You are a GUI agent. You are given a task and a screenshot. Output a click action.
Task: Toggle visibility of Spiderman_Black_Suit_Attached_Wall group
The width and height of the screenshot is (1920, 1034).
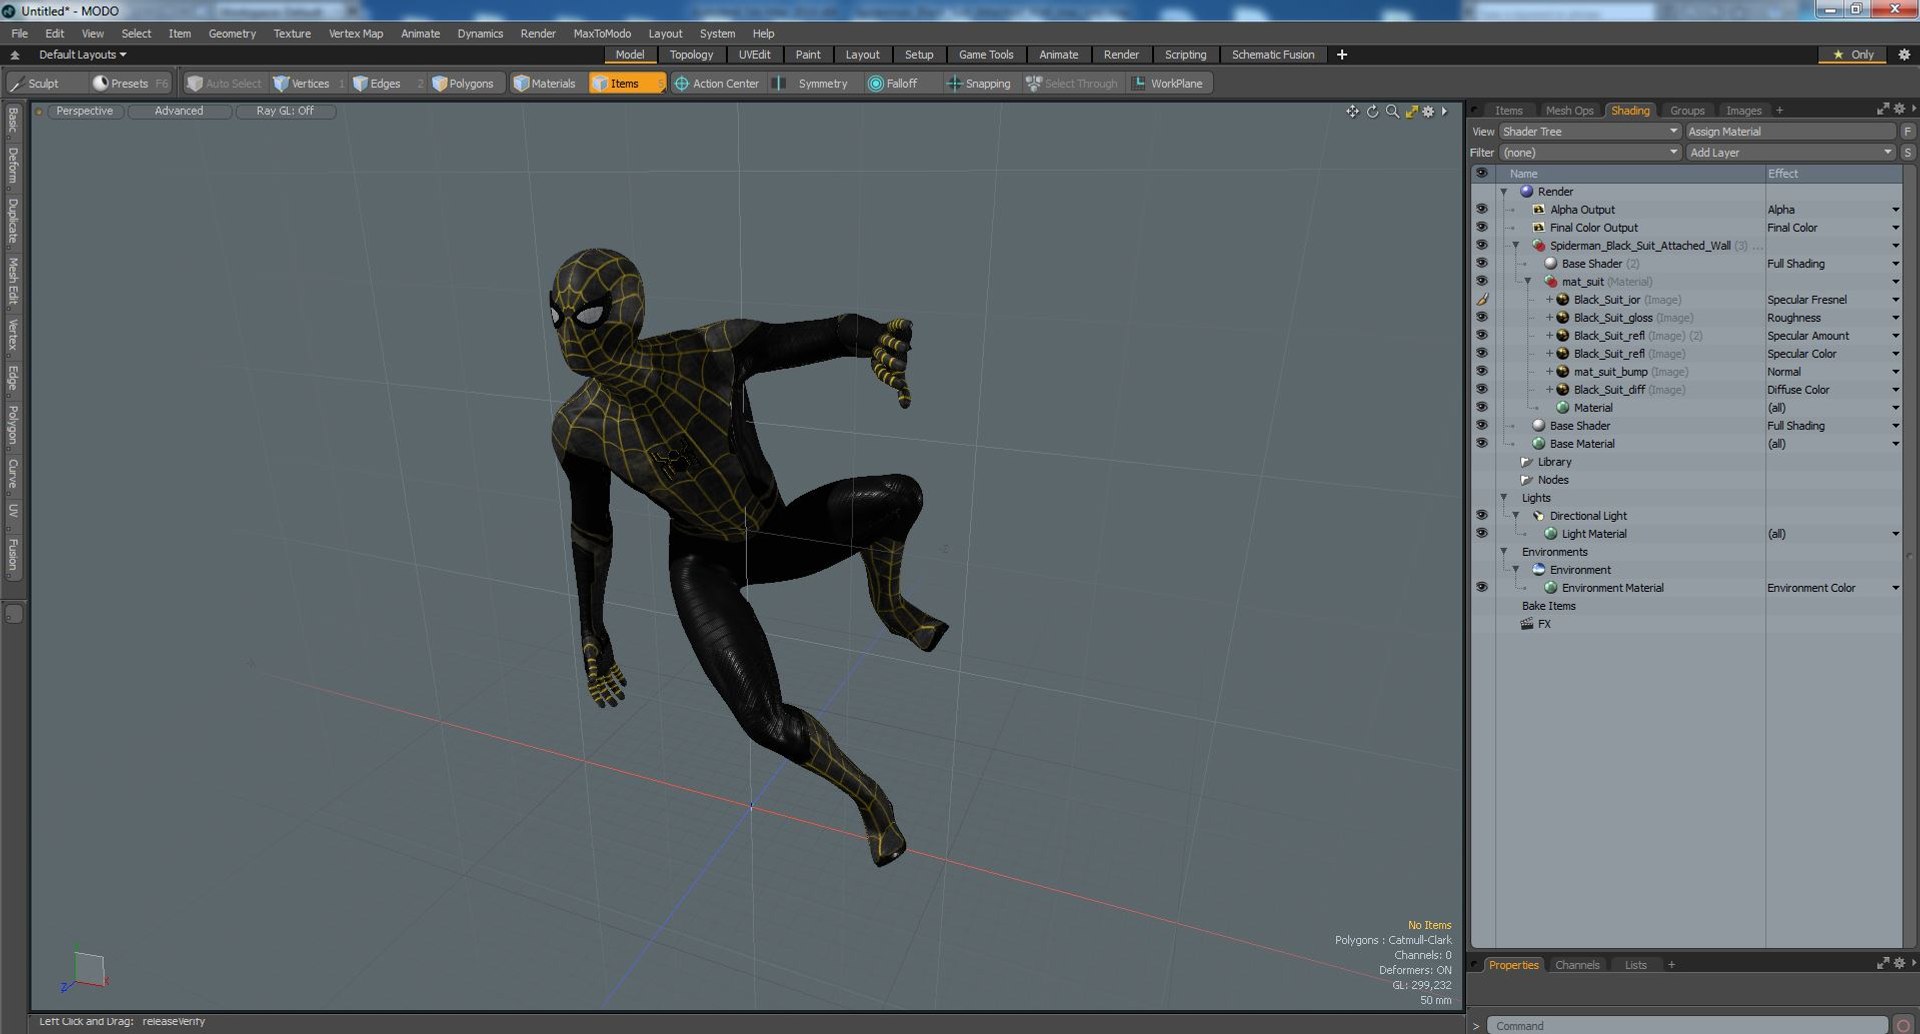coord(1482,245)
